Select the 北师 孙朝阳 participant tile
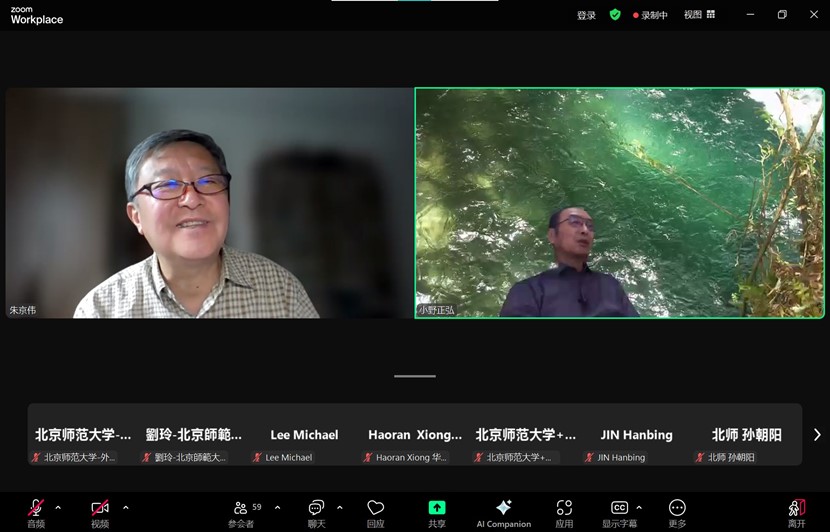830x532 pixels. pos(746,435)
